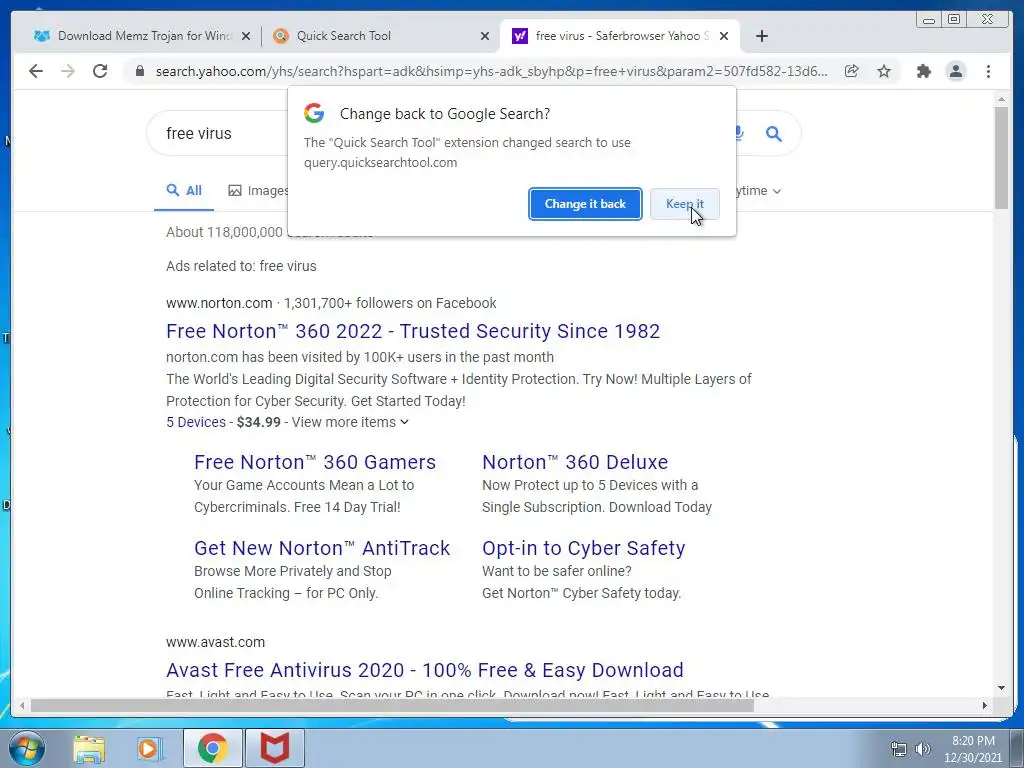The width and height of the screenshot is (1024, 768).
Task: Click the vertical scrollbar thumb
Action: (x=1001, y=157)
